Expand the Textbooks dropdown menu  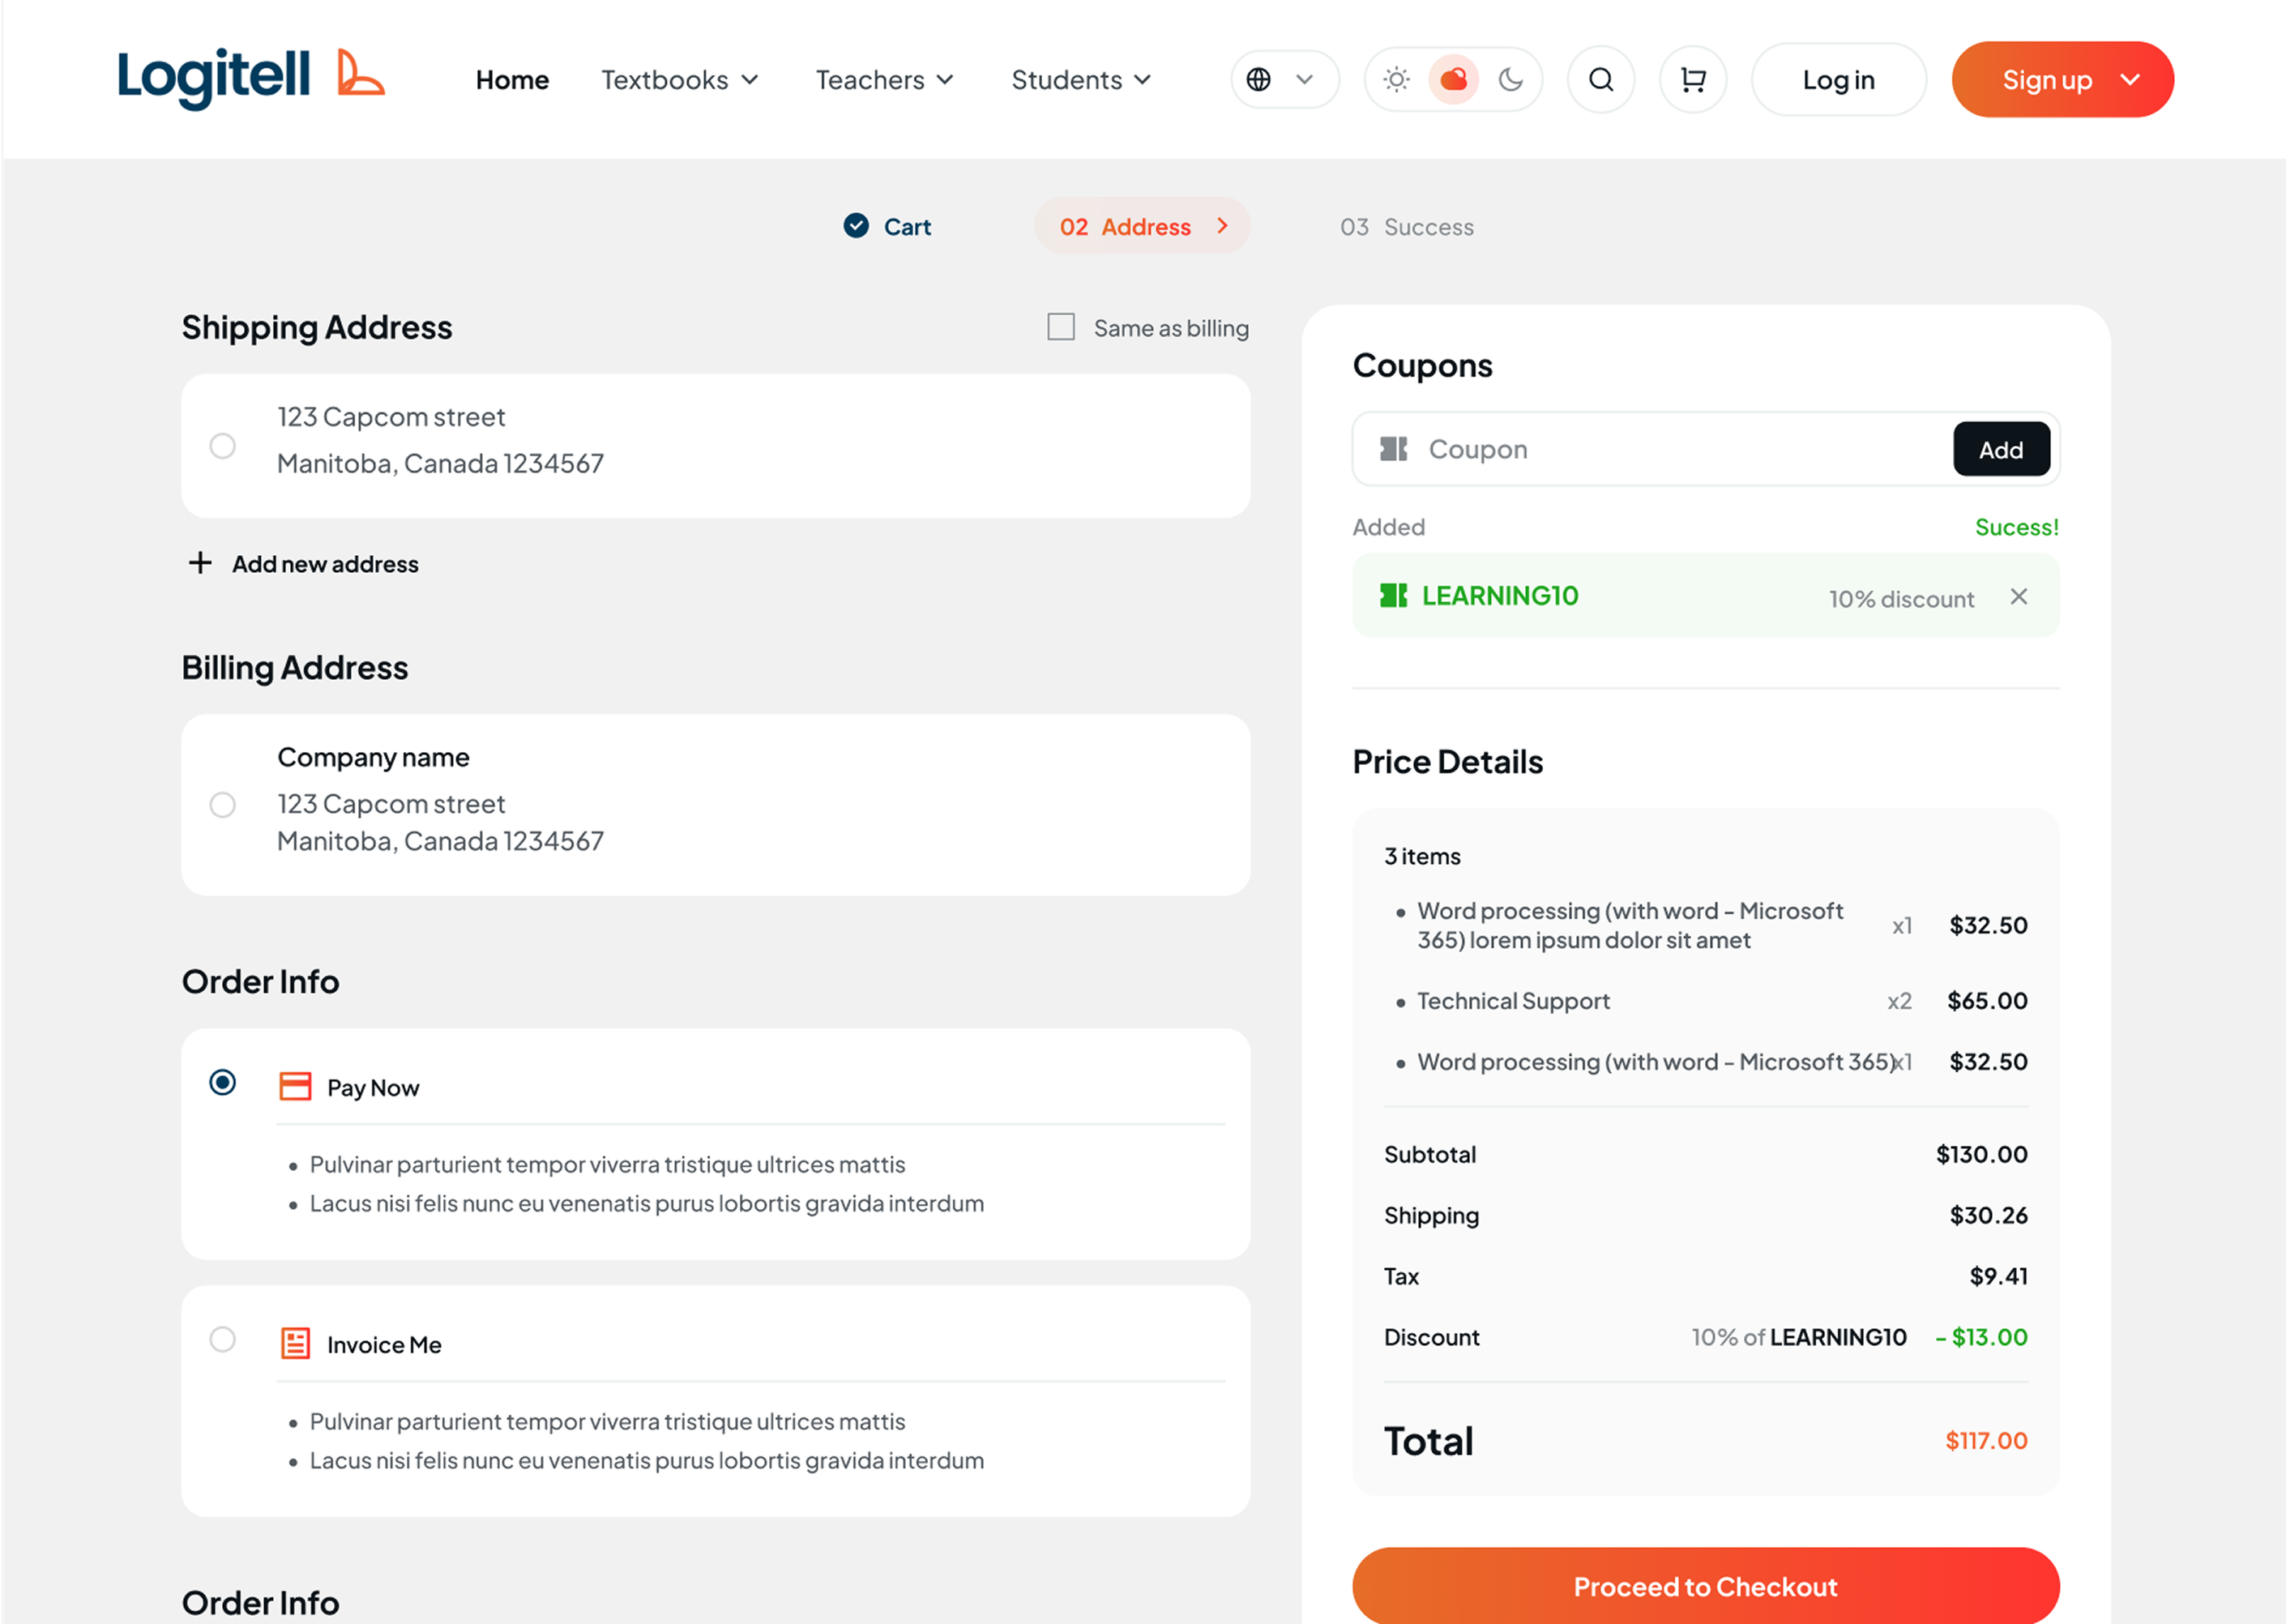point(679,80)
